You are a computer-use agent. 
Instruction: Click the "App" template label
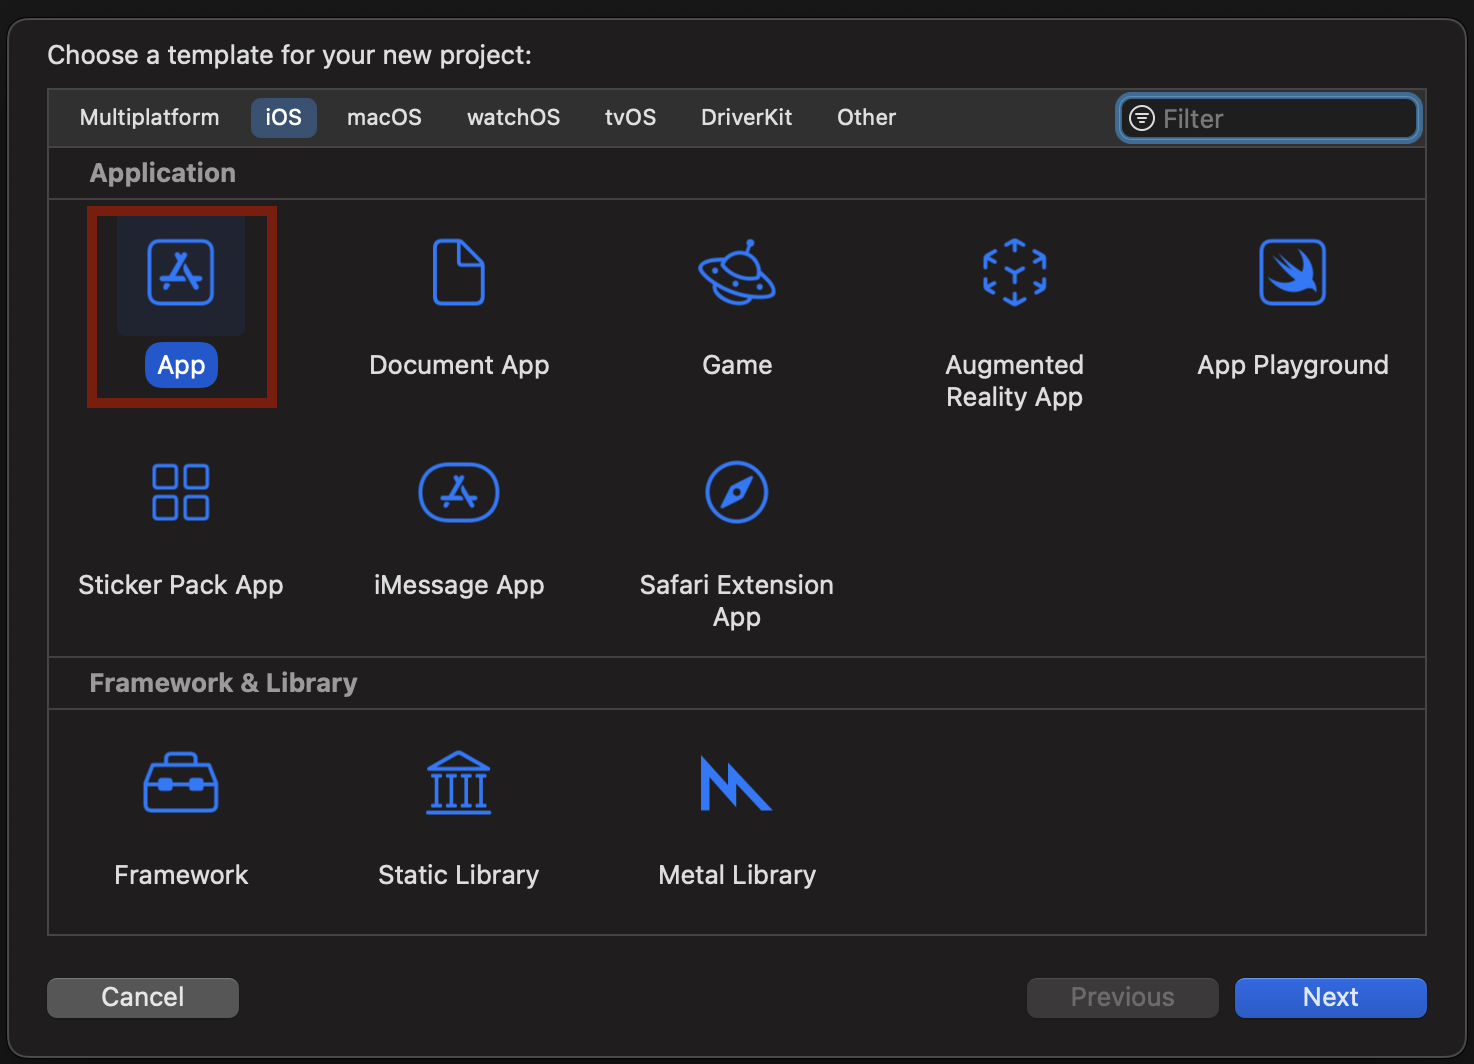(x=181, y=366)
